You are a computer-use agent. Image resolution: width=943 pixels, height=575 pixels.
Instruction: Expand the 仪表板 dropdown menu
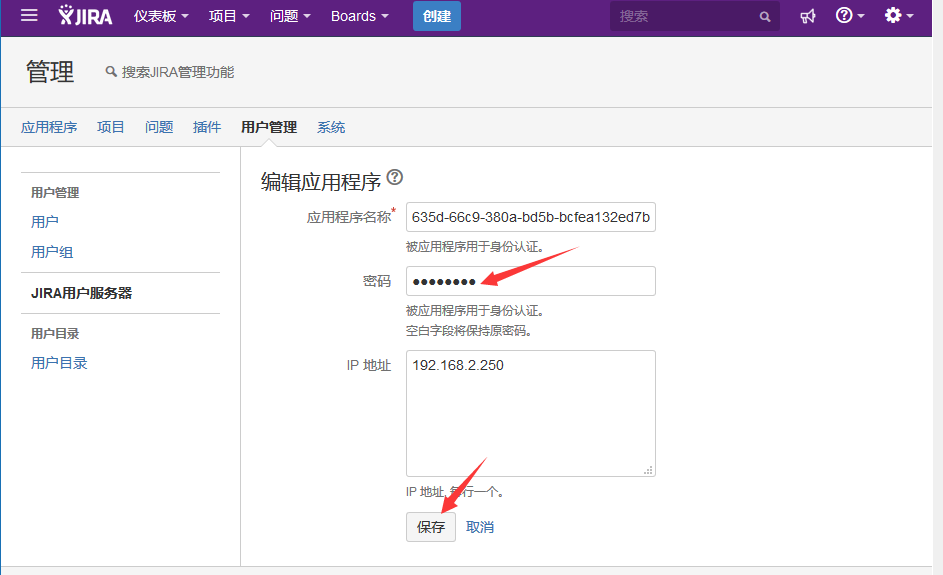tap(161, 16)
